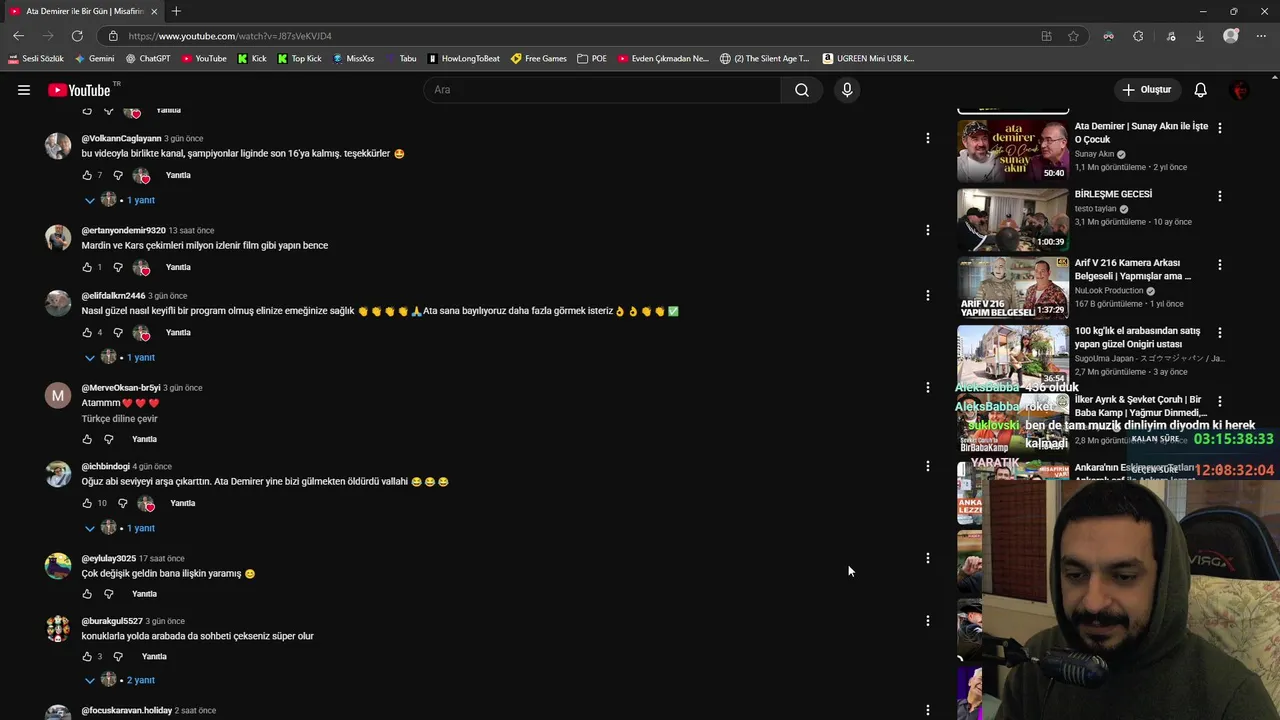Open 'Arif V 216' video thumbnail
Screen dimensions: 1280x720
(x=1013, y=288)
